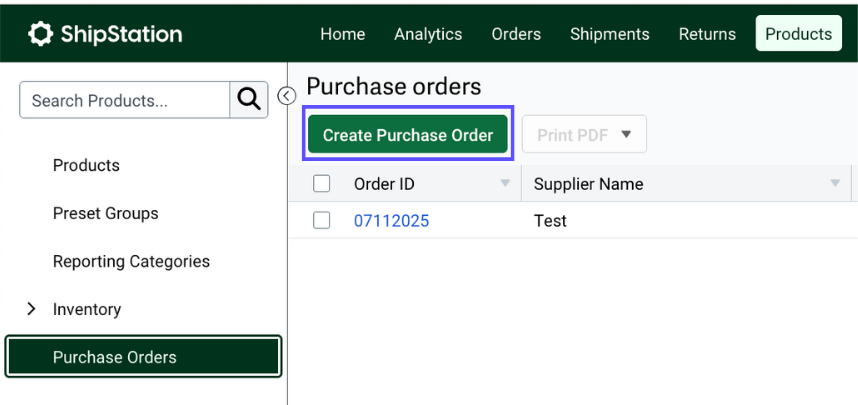858x405 pixels.
Task: Click the Search Products input field
Action: click(125, 100)
